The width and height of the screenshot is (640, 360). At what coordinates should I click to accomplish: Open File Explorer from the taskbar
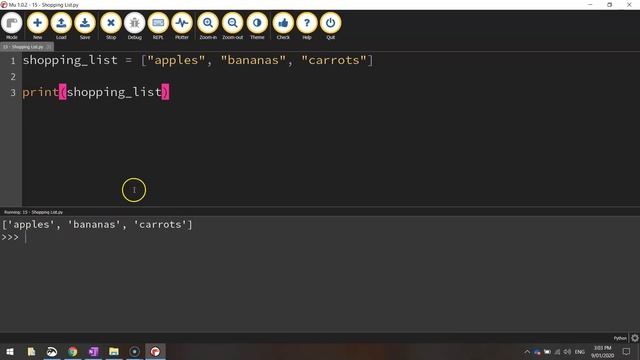coord(114,351)
